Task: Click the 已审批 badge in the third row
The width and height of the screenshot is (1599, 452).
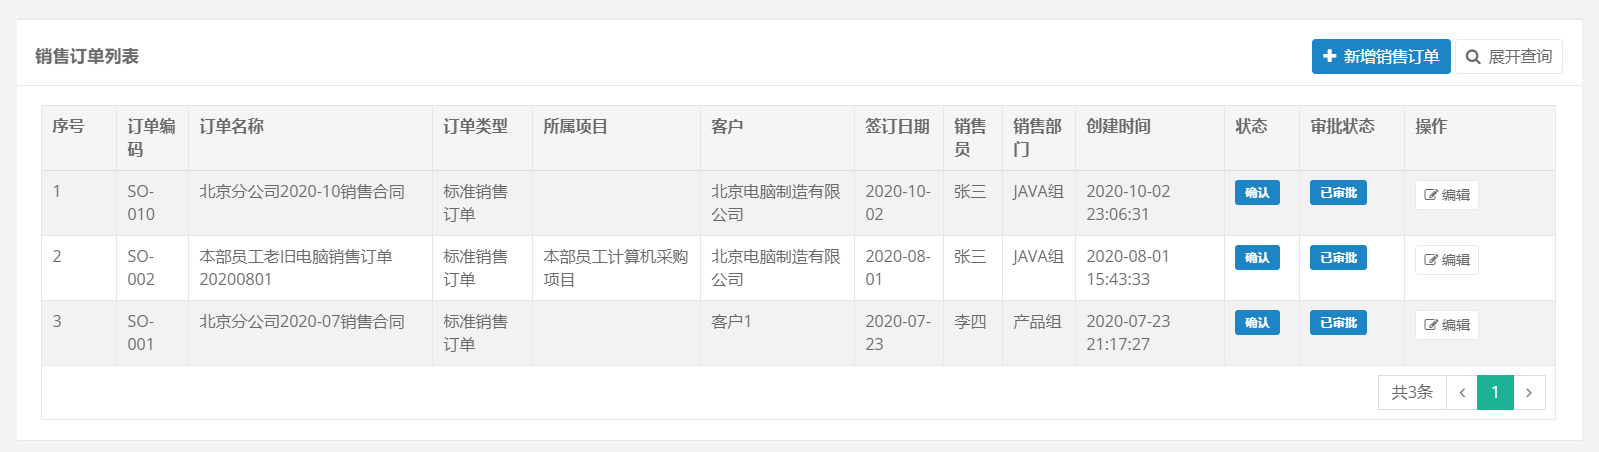Action: click(x=1338, y=323)
